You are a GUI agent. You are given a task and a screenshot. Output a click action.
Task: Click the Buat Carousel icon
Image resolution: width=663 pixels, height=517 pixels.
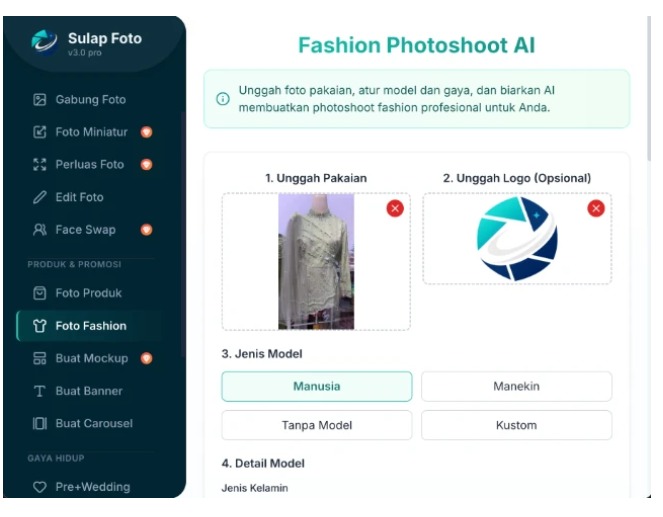[x=40, y=423]
